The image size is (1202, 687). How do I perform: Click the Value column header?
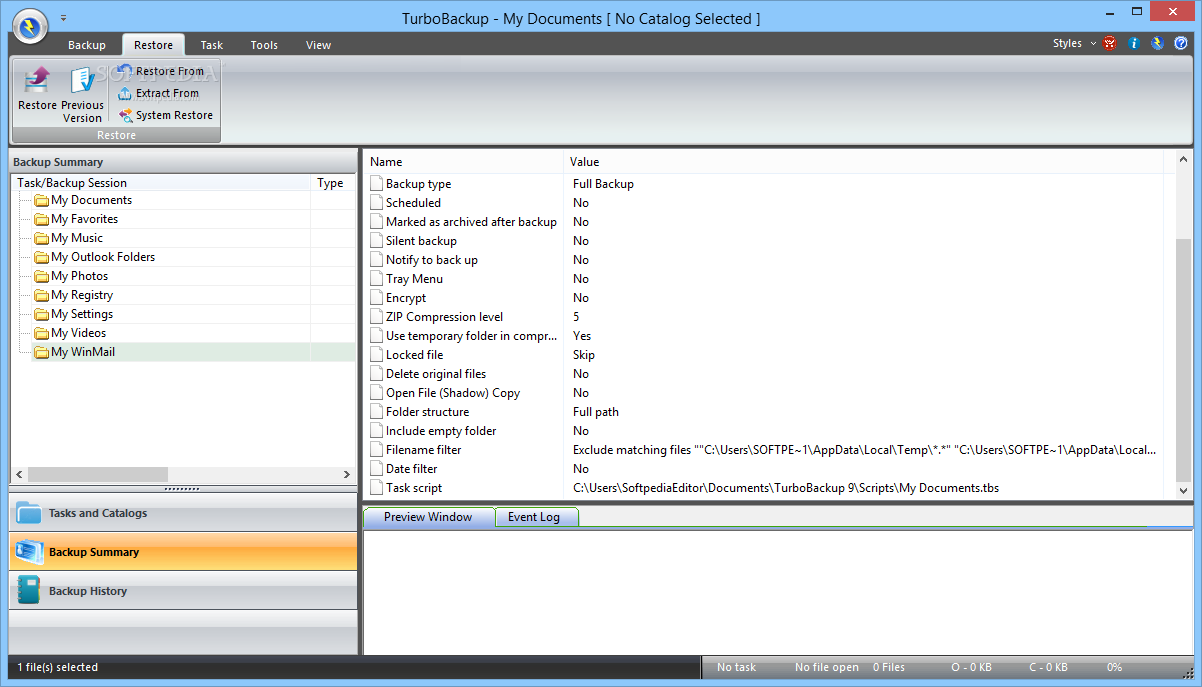[863, 162]
